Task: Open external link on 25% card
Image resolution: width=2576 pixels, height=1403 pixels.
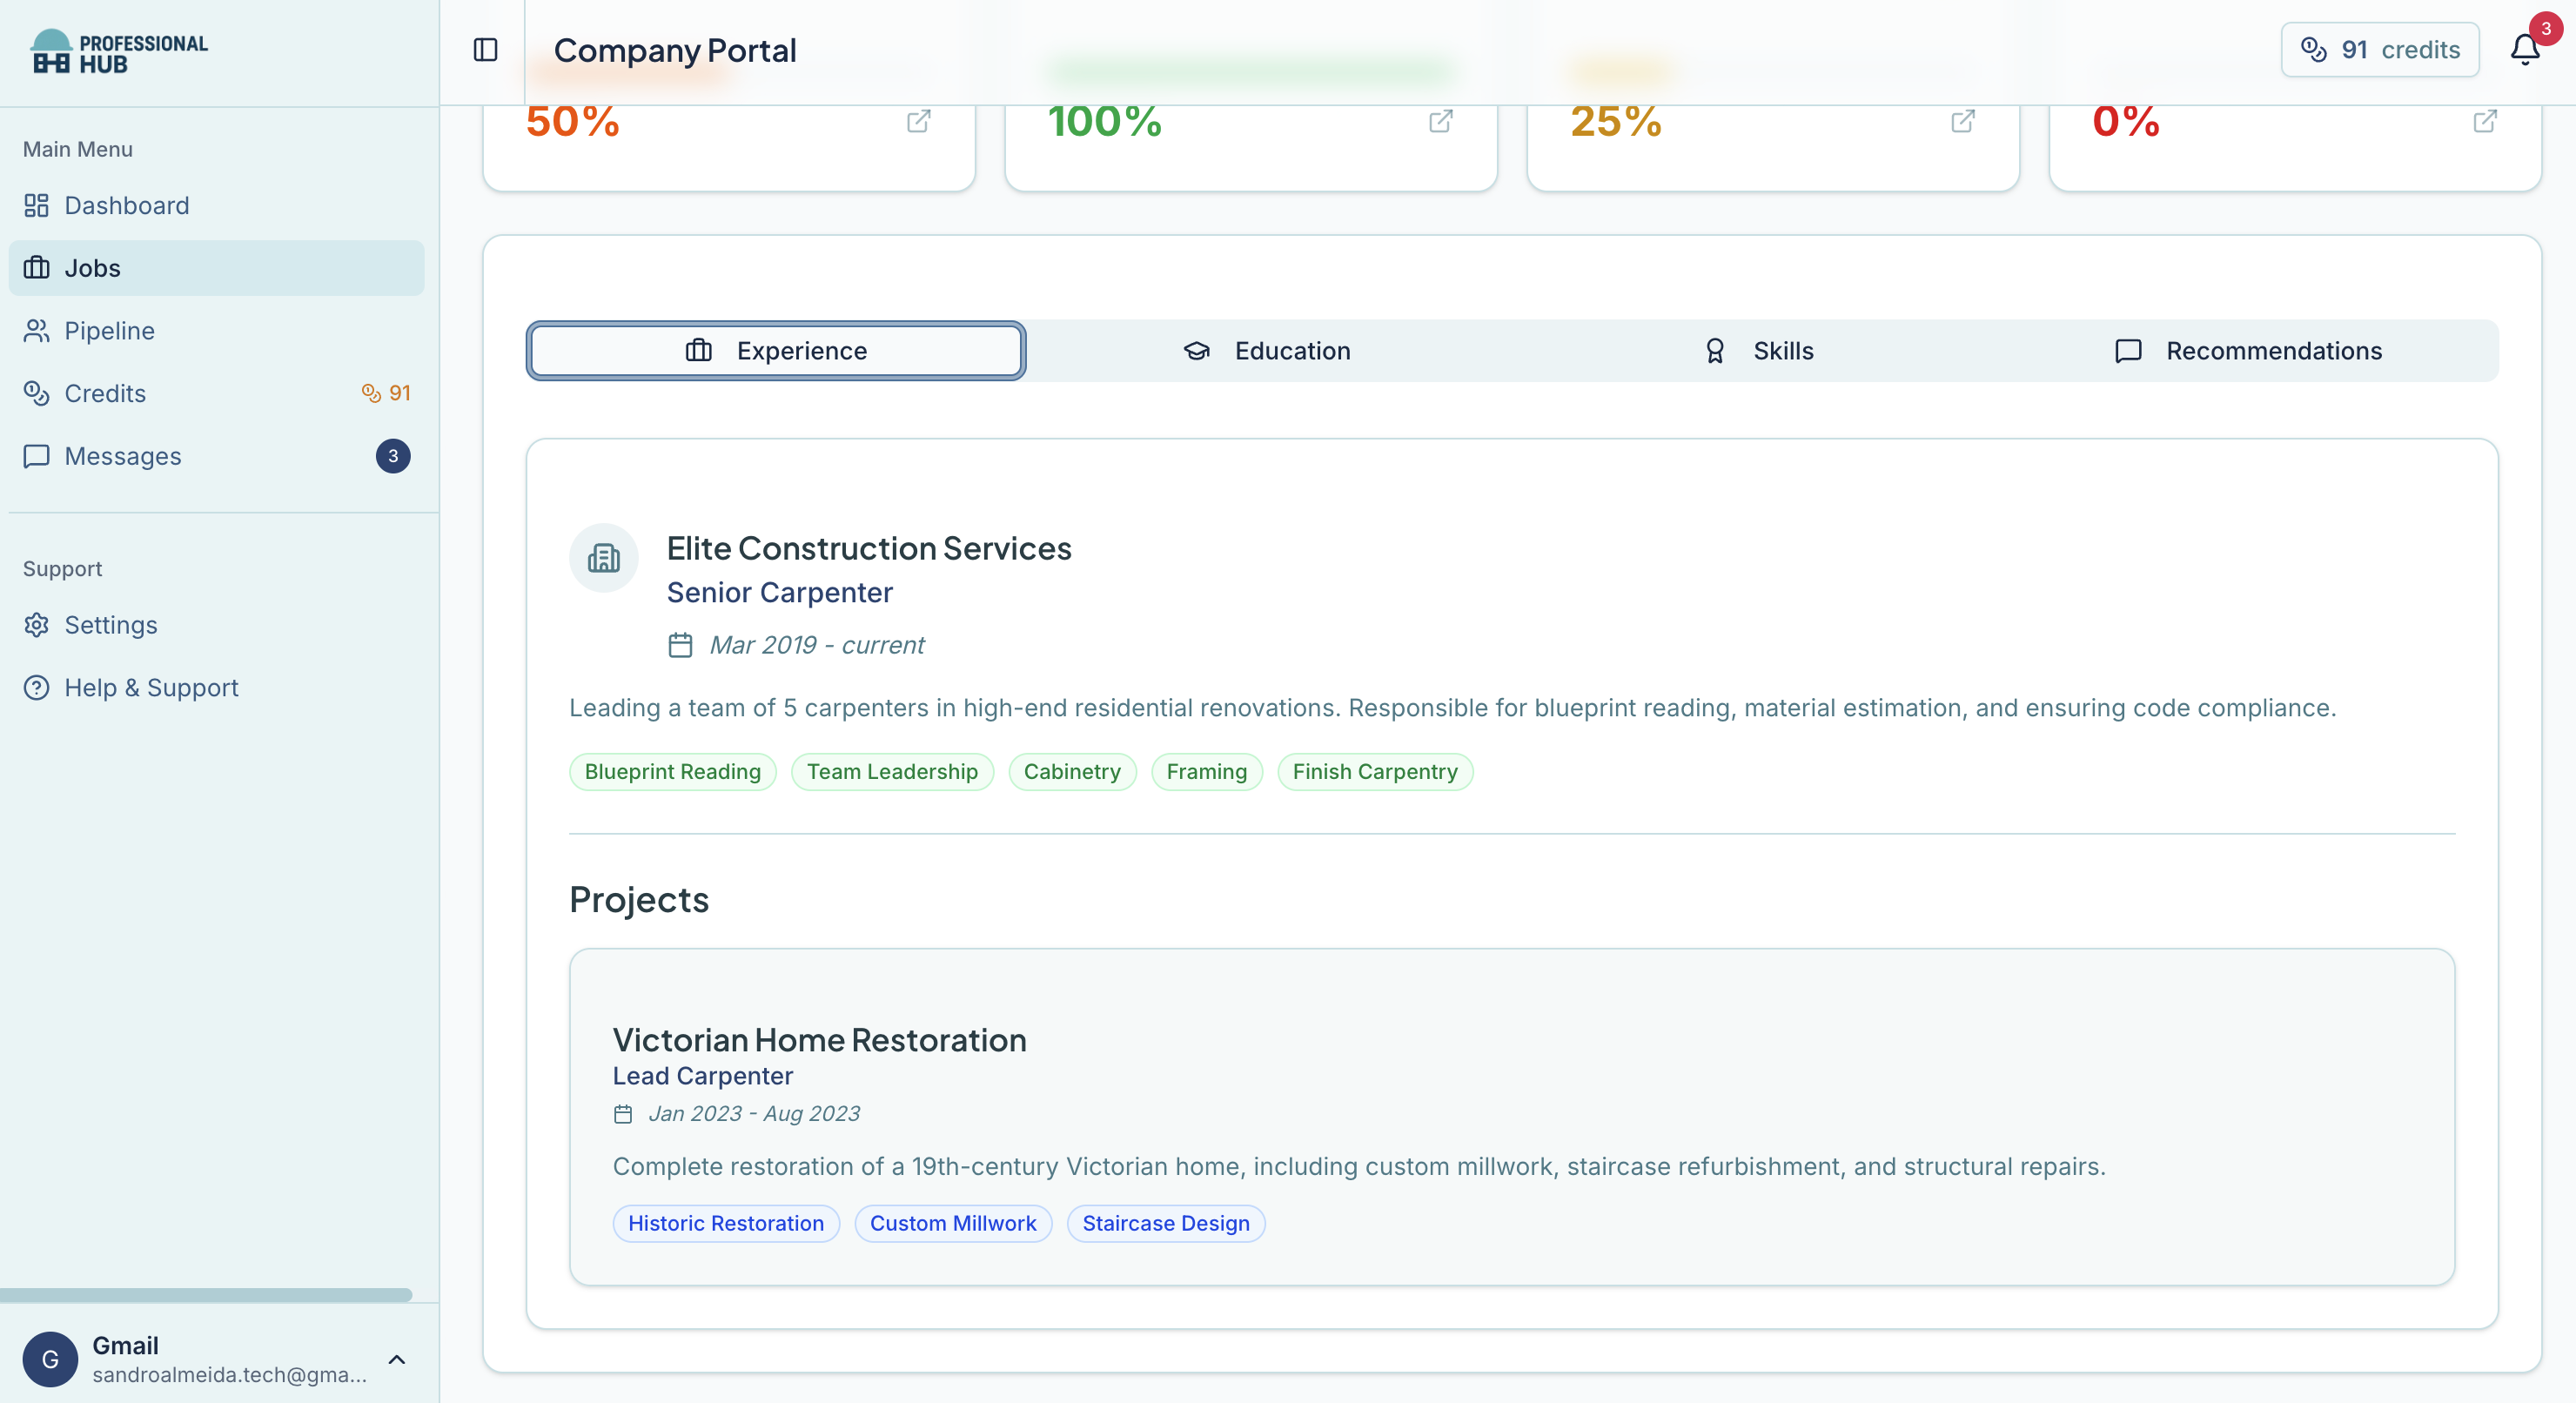Action: pyautogui.click(x=1962, y=122)
